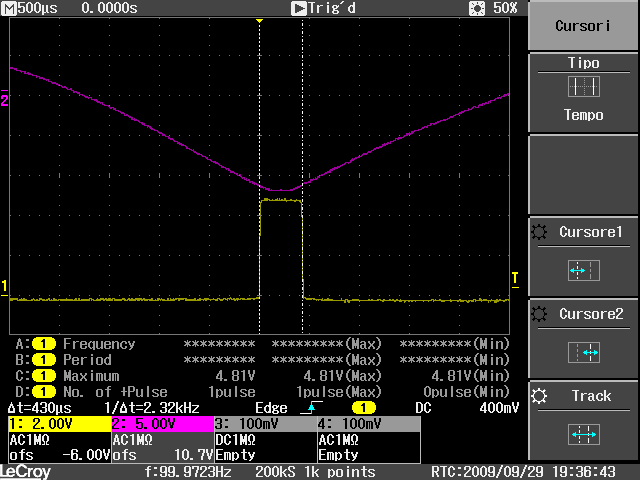Click the trigger level T marker
Image resolution: width=640 pixels, height=480 pixels.
pyautogui.click(x=515, y=277)
